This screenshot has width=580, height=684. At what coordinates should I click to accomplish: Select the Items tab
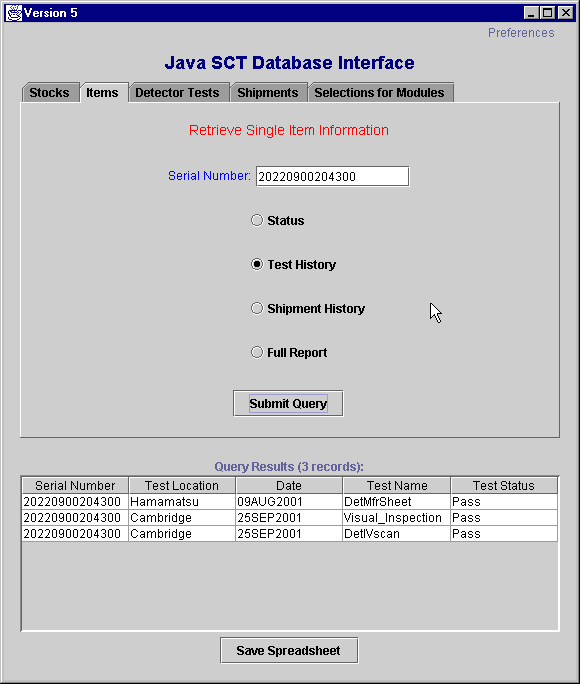point(103,92)
